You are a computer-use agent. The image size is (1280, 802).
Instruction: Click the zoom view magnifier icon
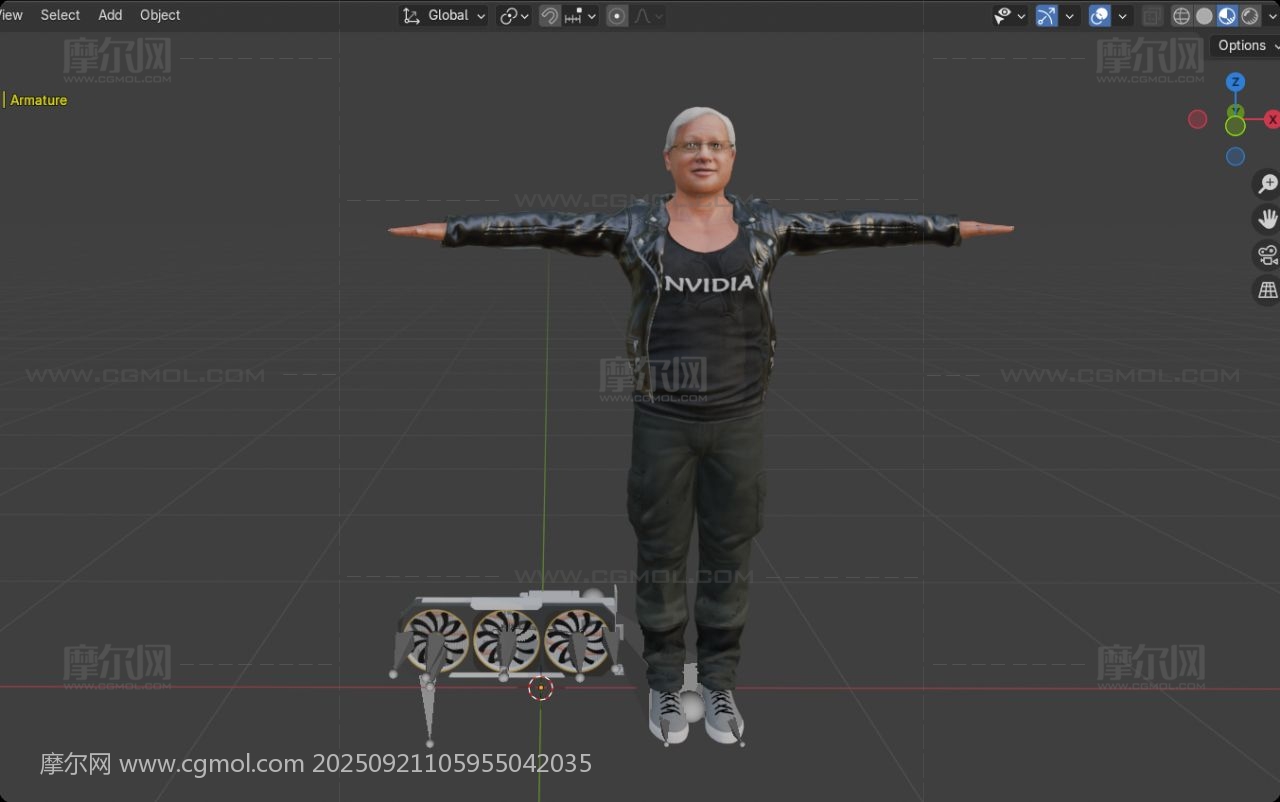tap(1267, 184)
